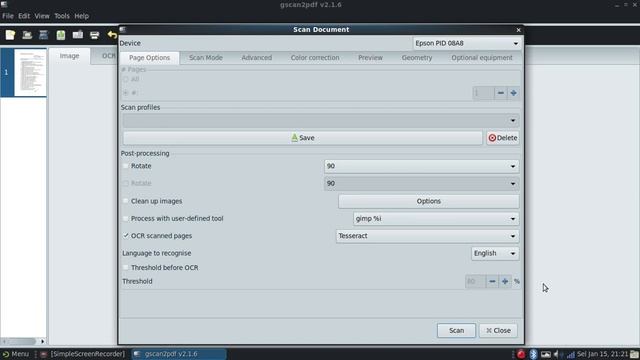Click the Close button in dialog

(498, 330)
